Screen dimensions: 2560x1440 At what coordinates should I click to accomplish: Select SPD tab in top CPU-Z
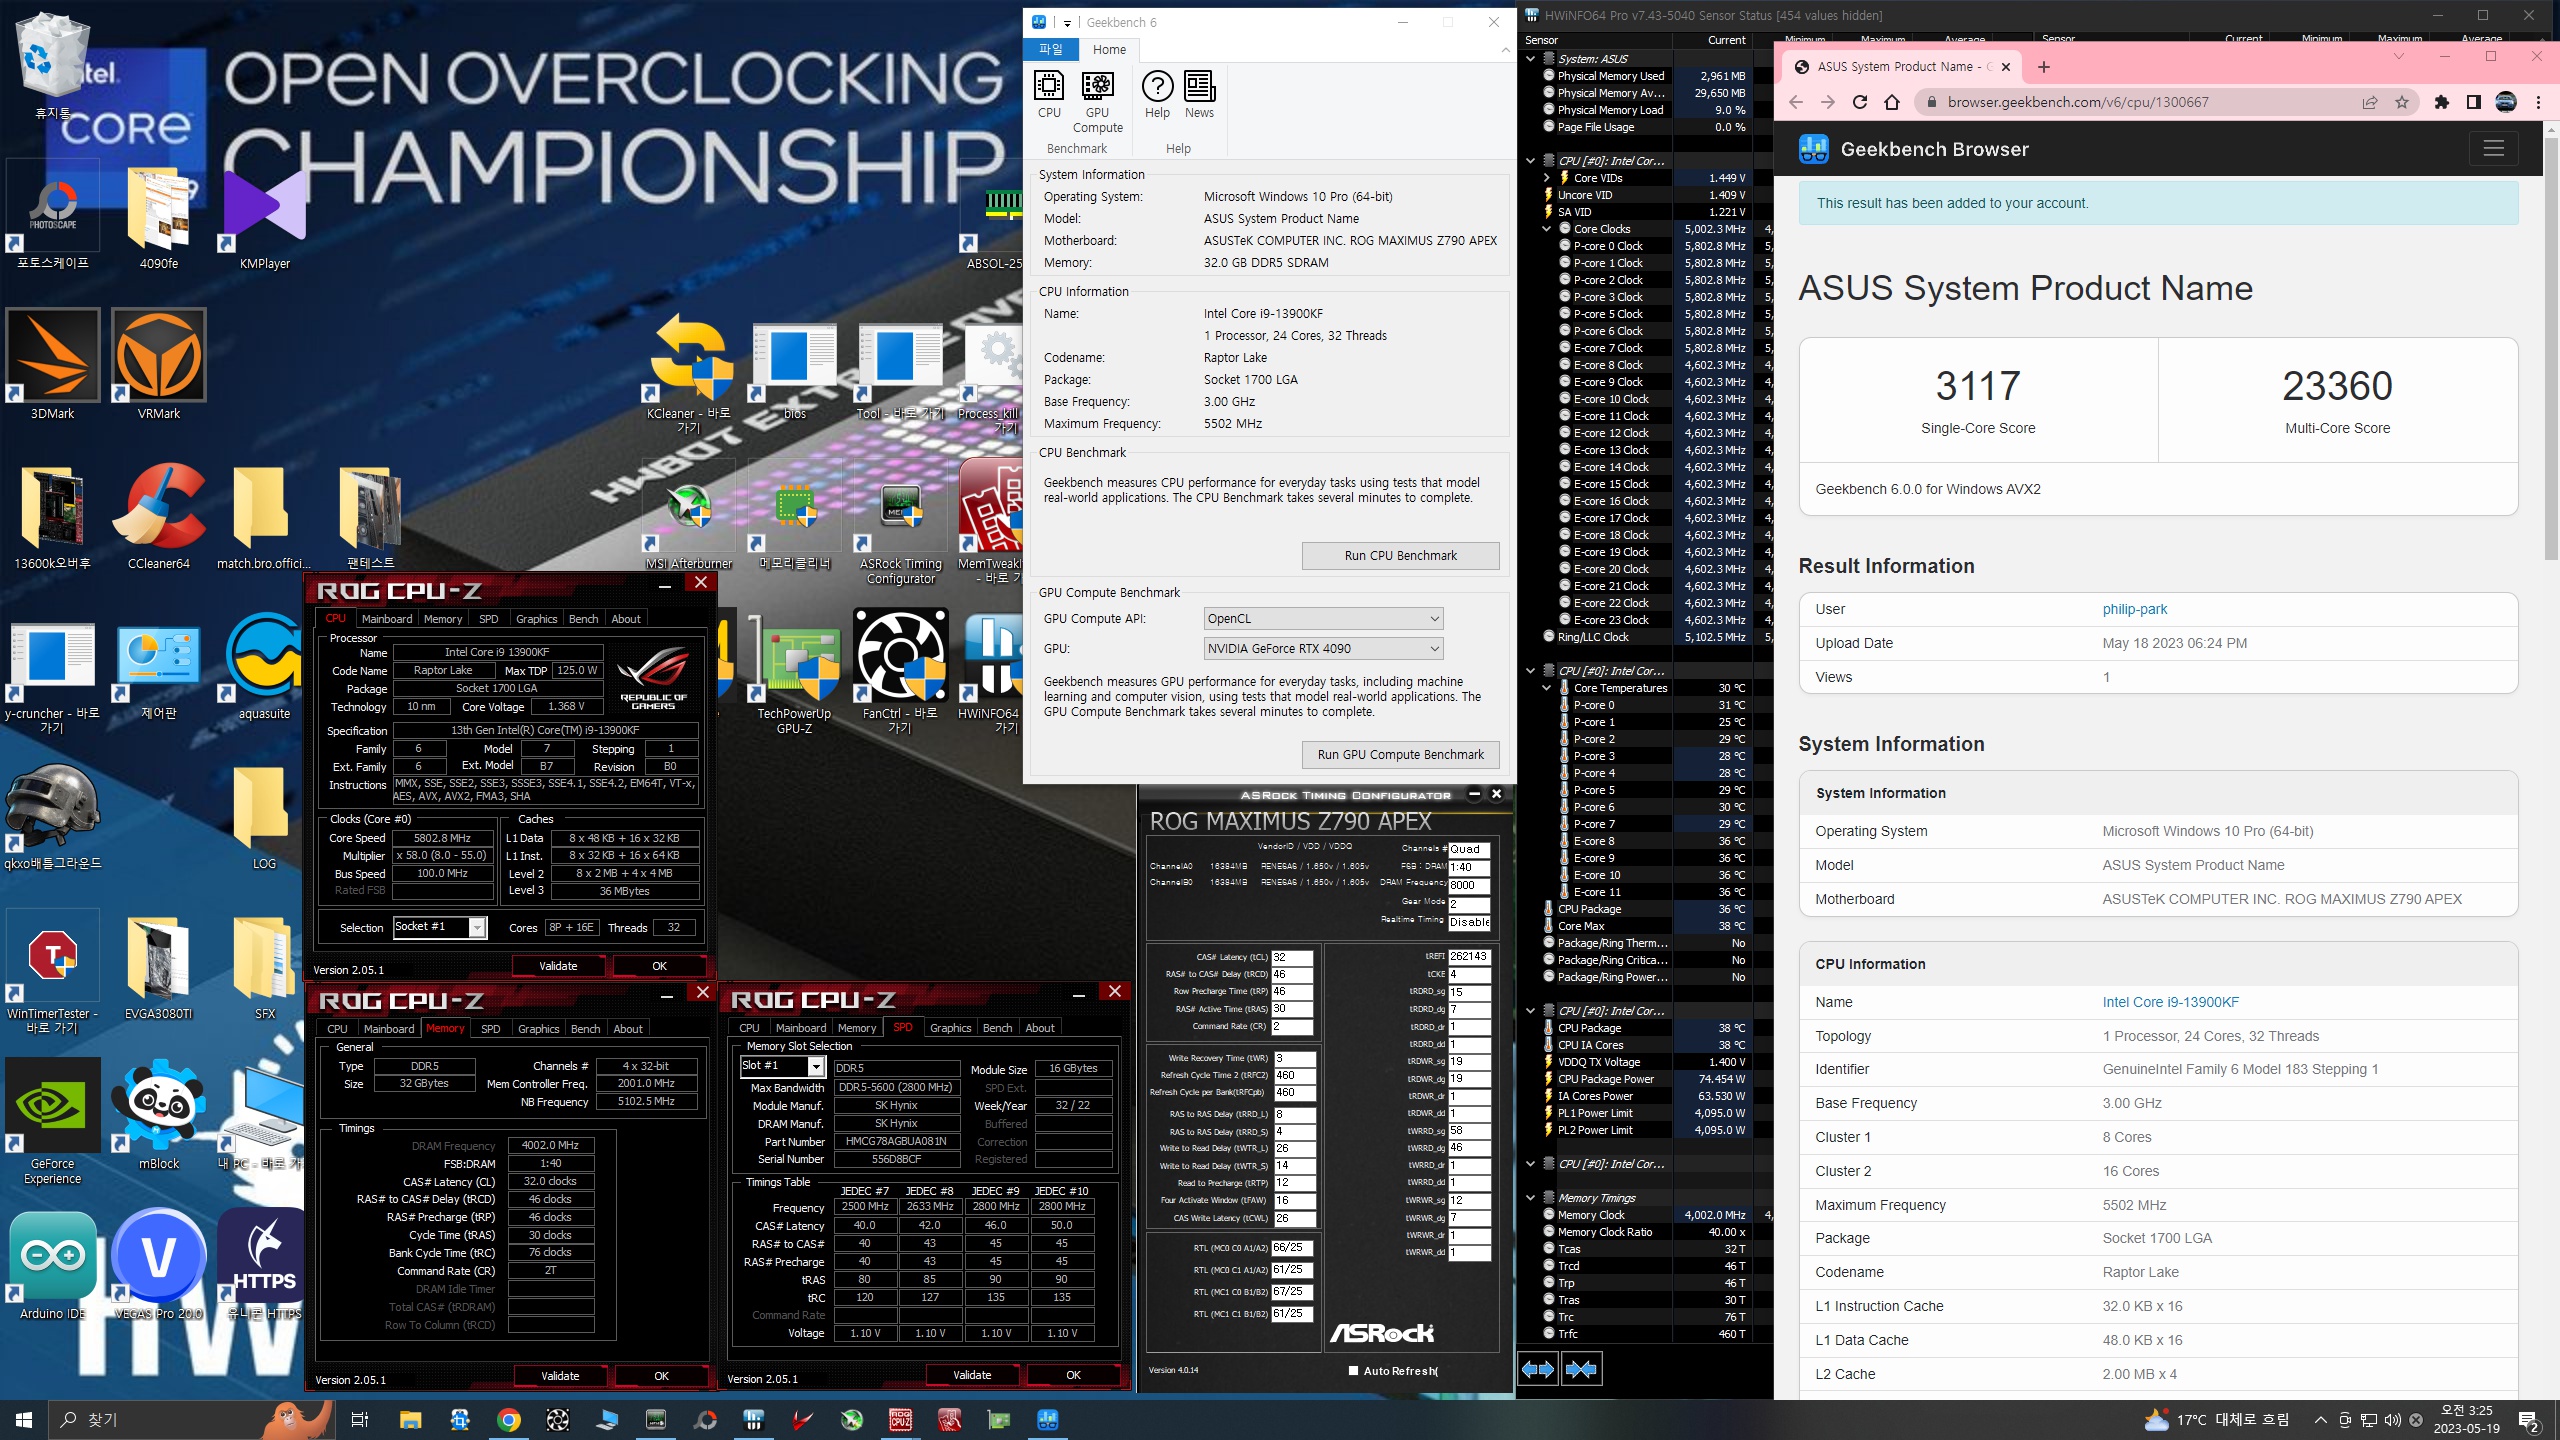488,619
